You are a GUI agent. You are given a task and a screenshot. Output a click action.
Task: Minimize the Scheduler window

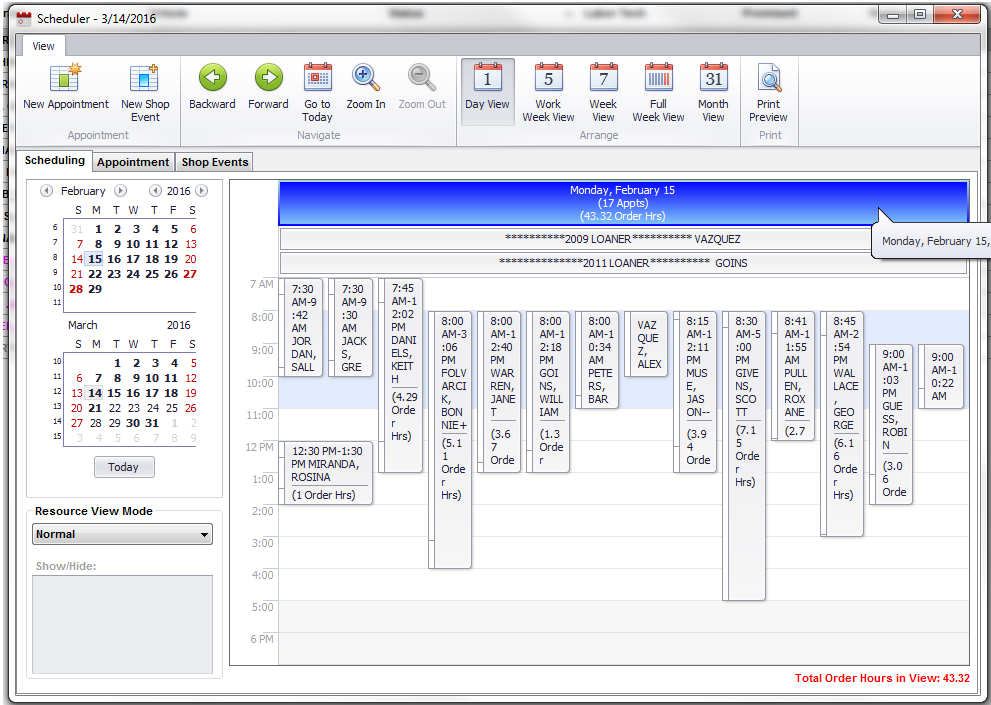click(893, 15)
